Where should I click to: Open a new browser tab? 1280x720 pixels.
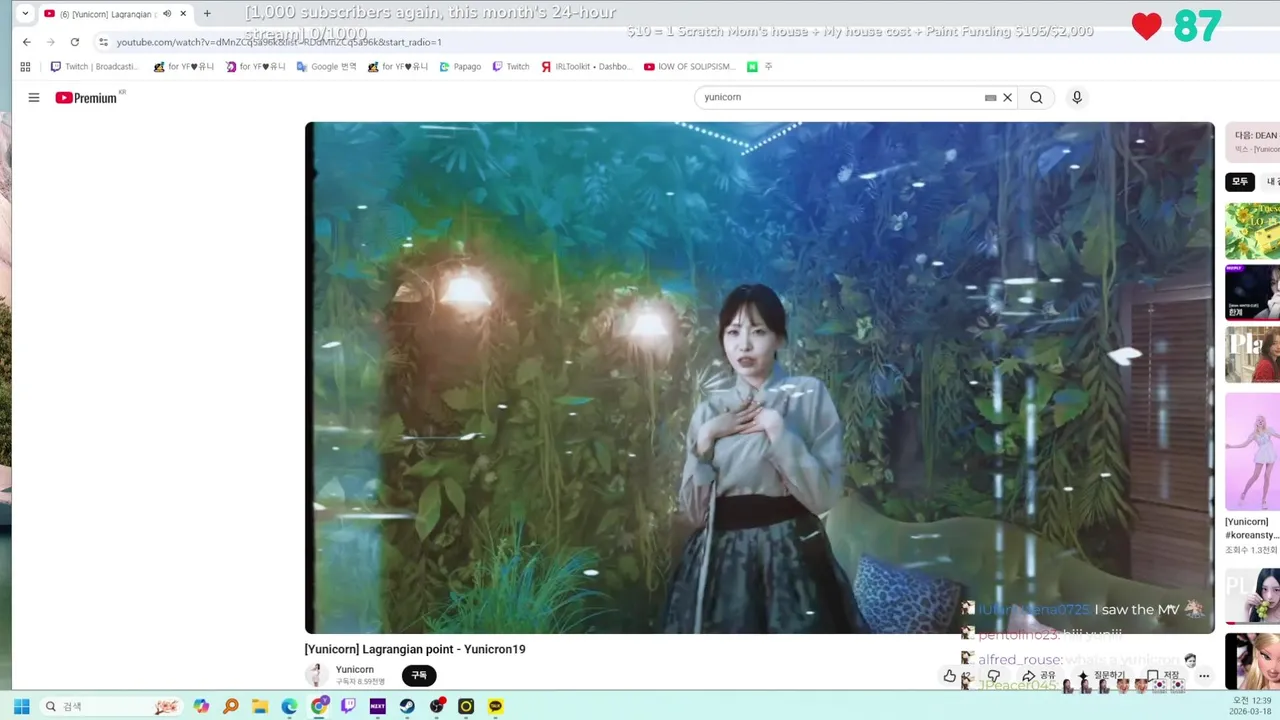(207, 13)
